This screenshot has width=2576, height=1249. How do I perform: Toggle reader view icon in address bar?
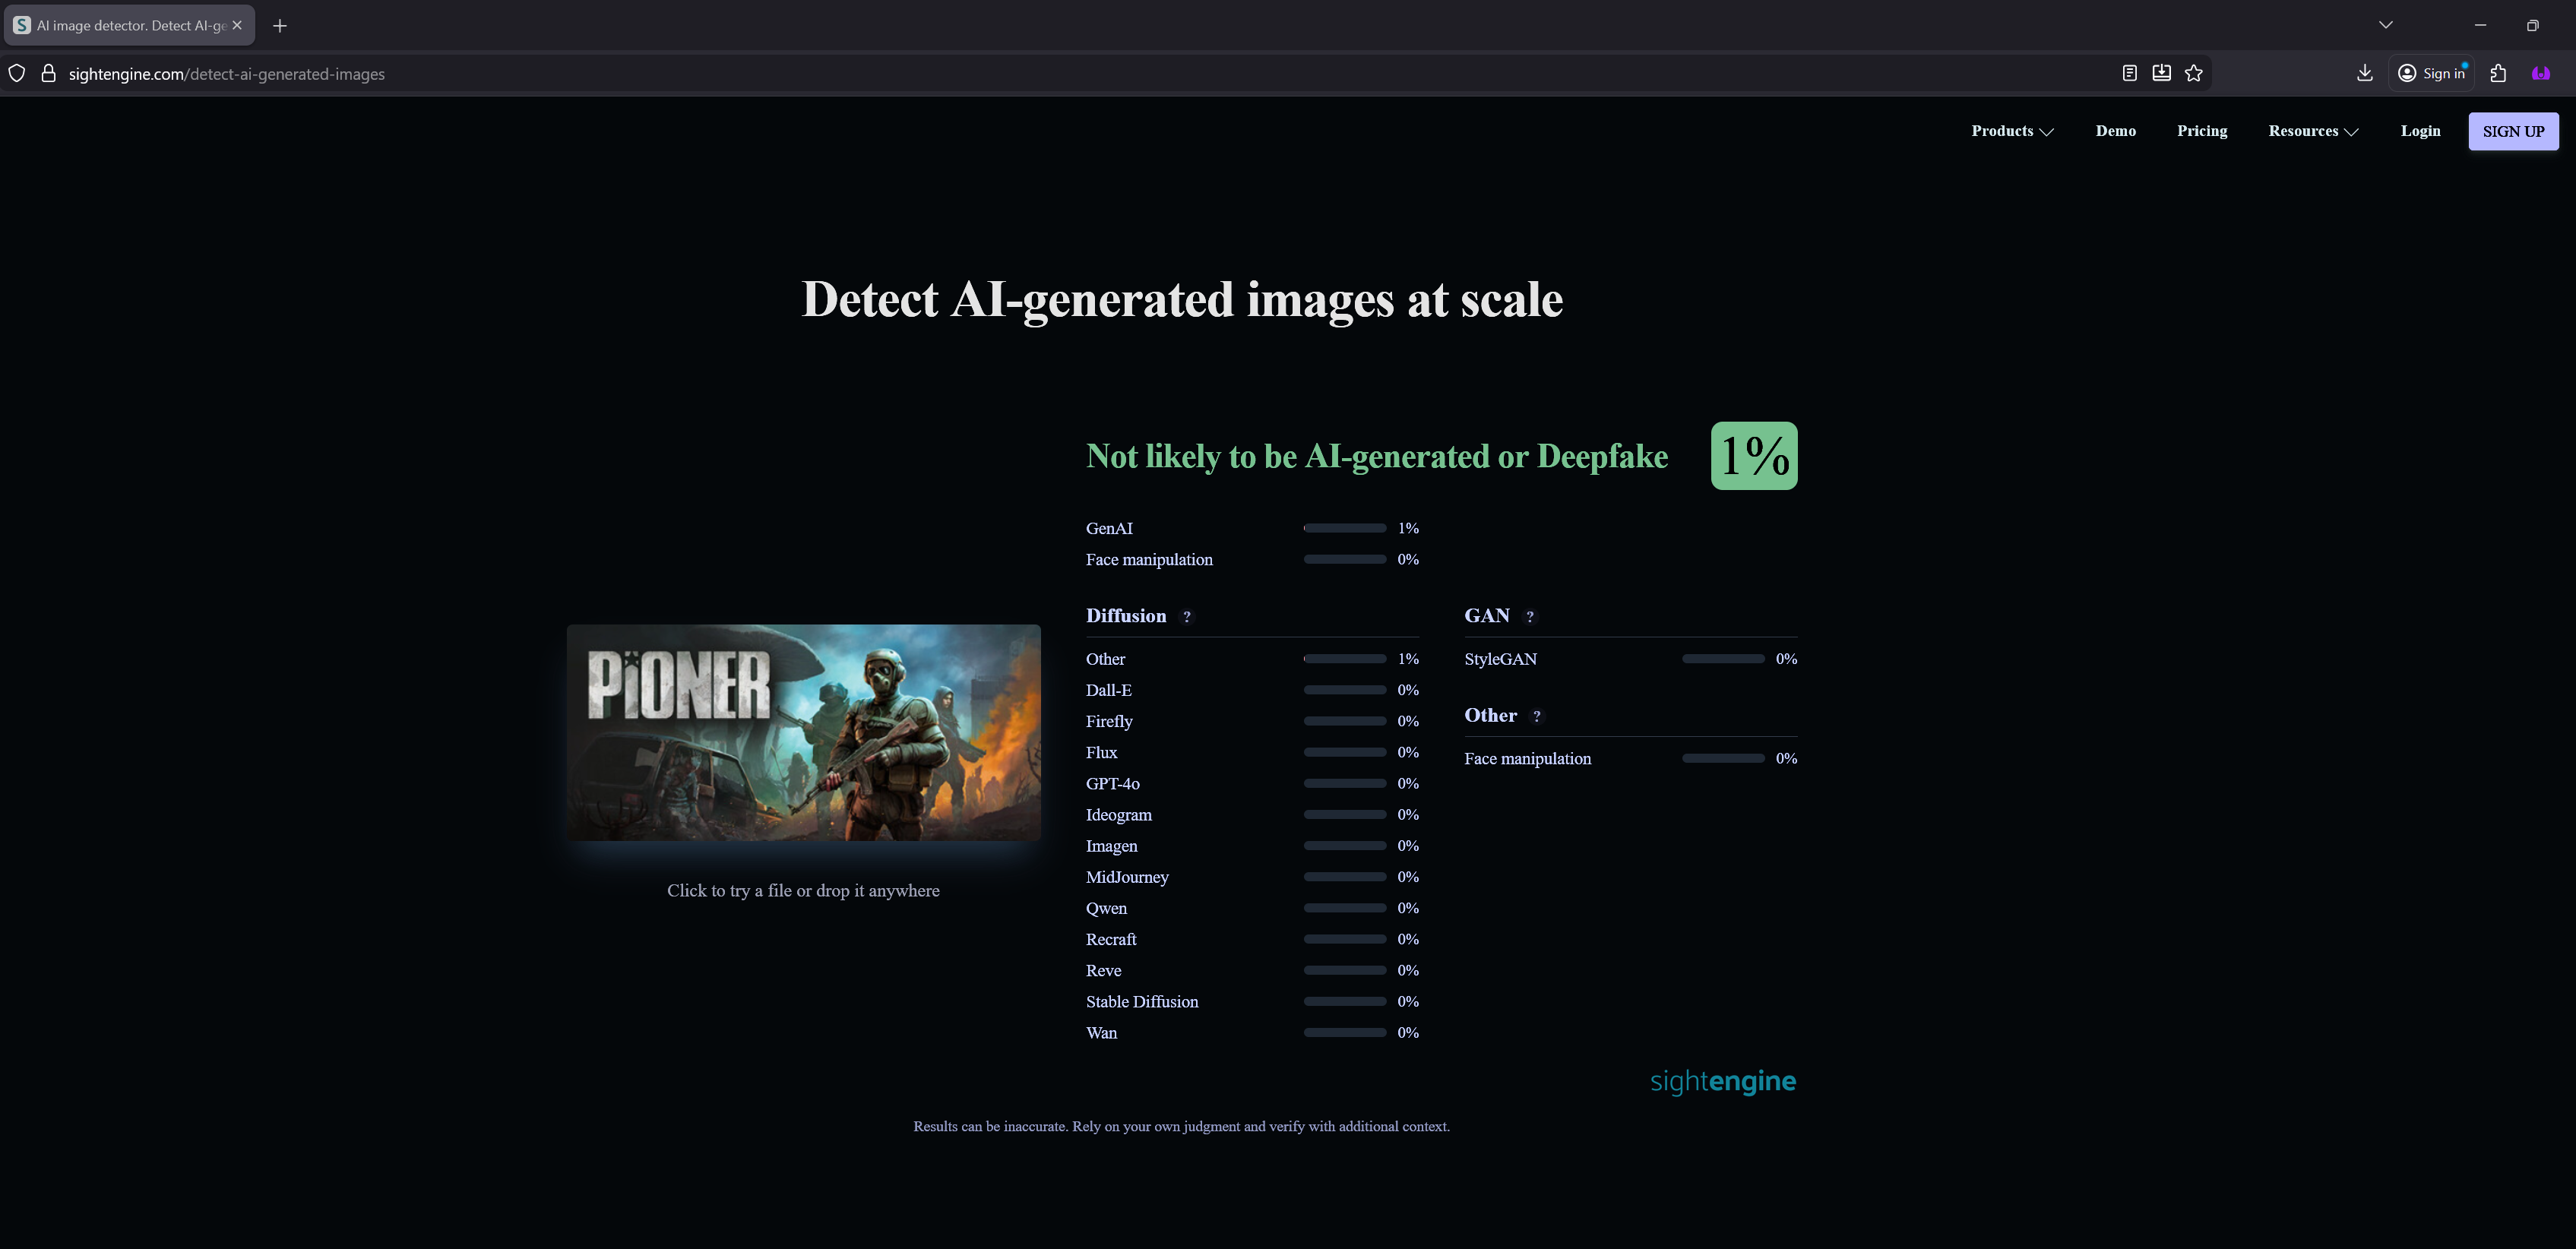[2129, 73]
